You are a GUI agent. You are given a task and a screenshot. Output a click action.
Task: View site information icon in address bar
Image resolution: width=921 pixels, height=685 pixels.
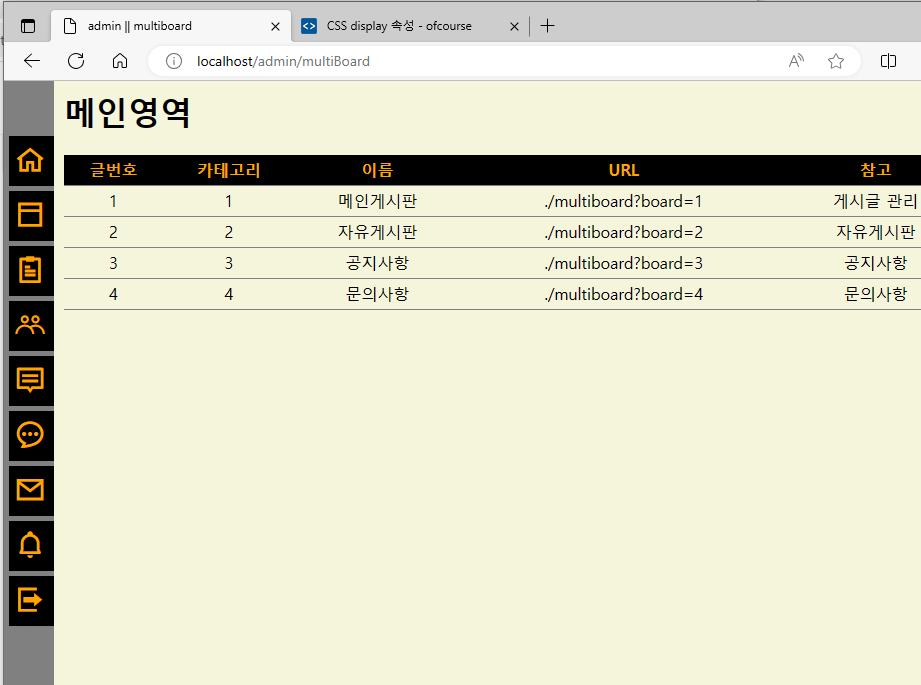(x=174, y=61)
